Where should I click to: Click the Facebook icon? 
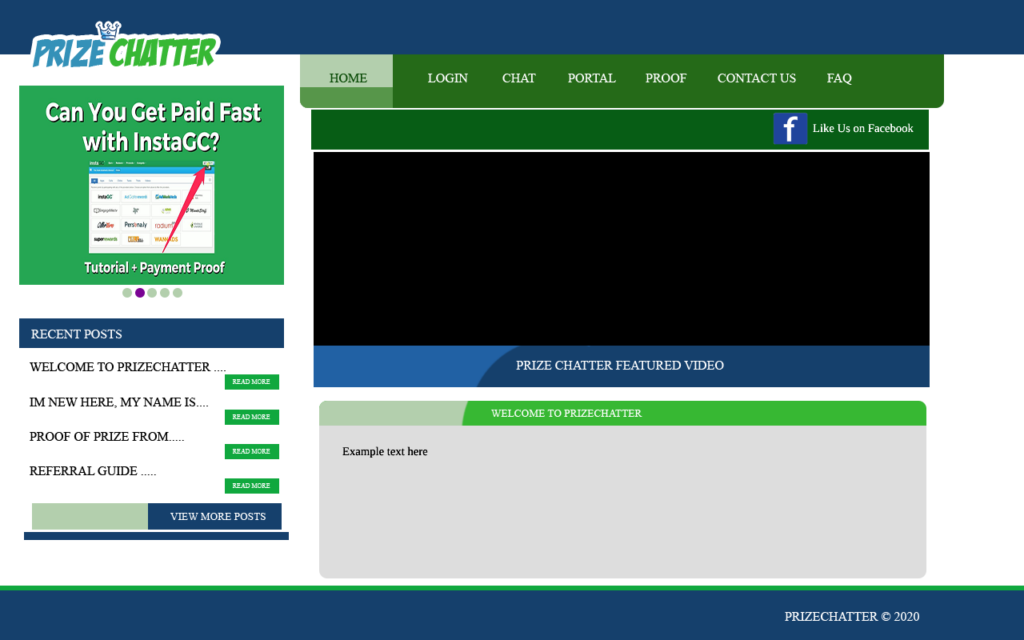tap(789, 129)
